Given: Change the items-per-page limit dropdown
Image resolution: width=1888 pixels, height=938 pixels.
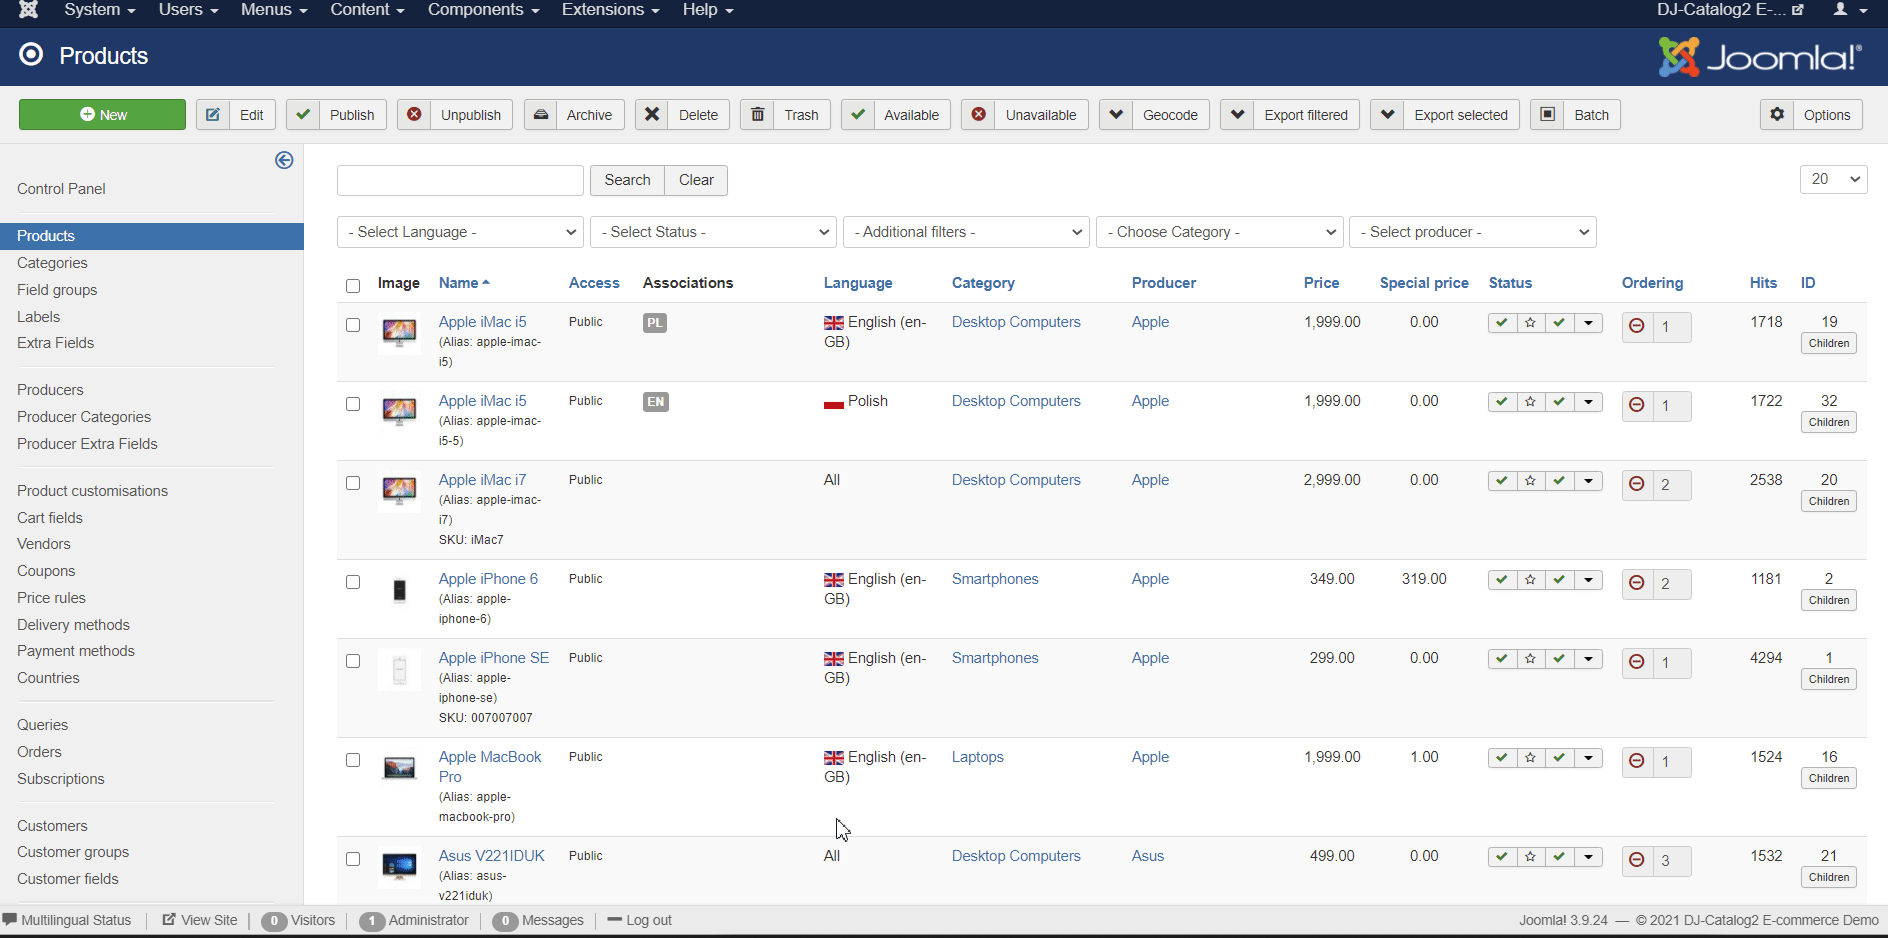Looking at the screenshot, I should [x=1833, y=180].
